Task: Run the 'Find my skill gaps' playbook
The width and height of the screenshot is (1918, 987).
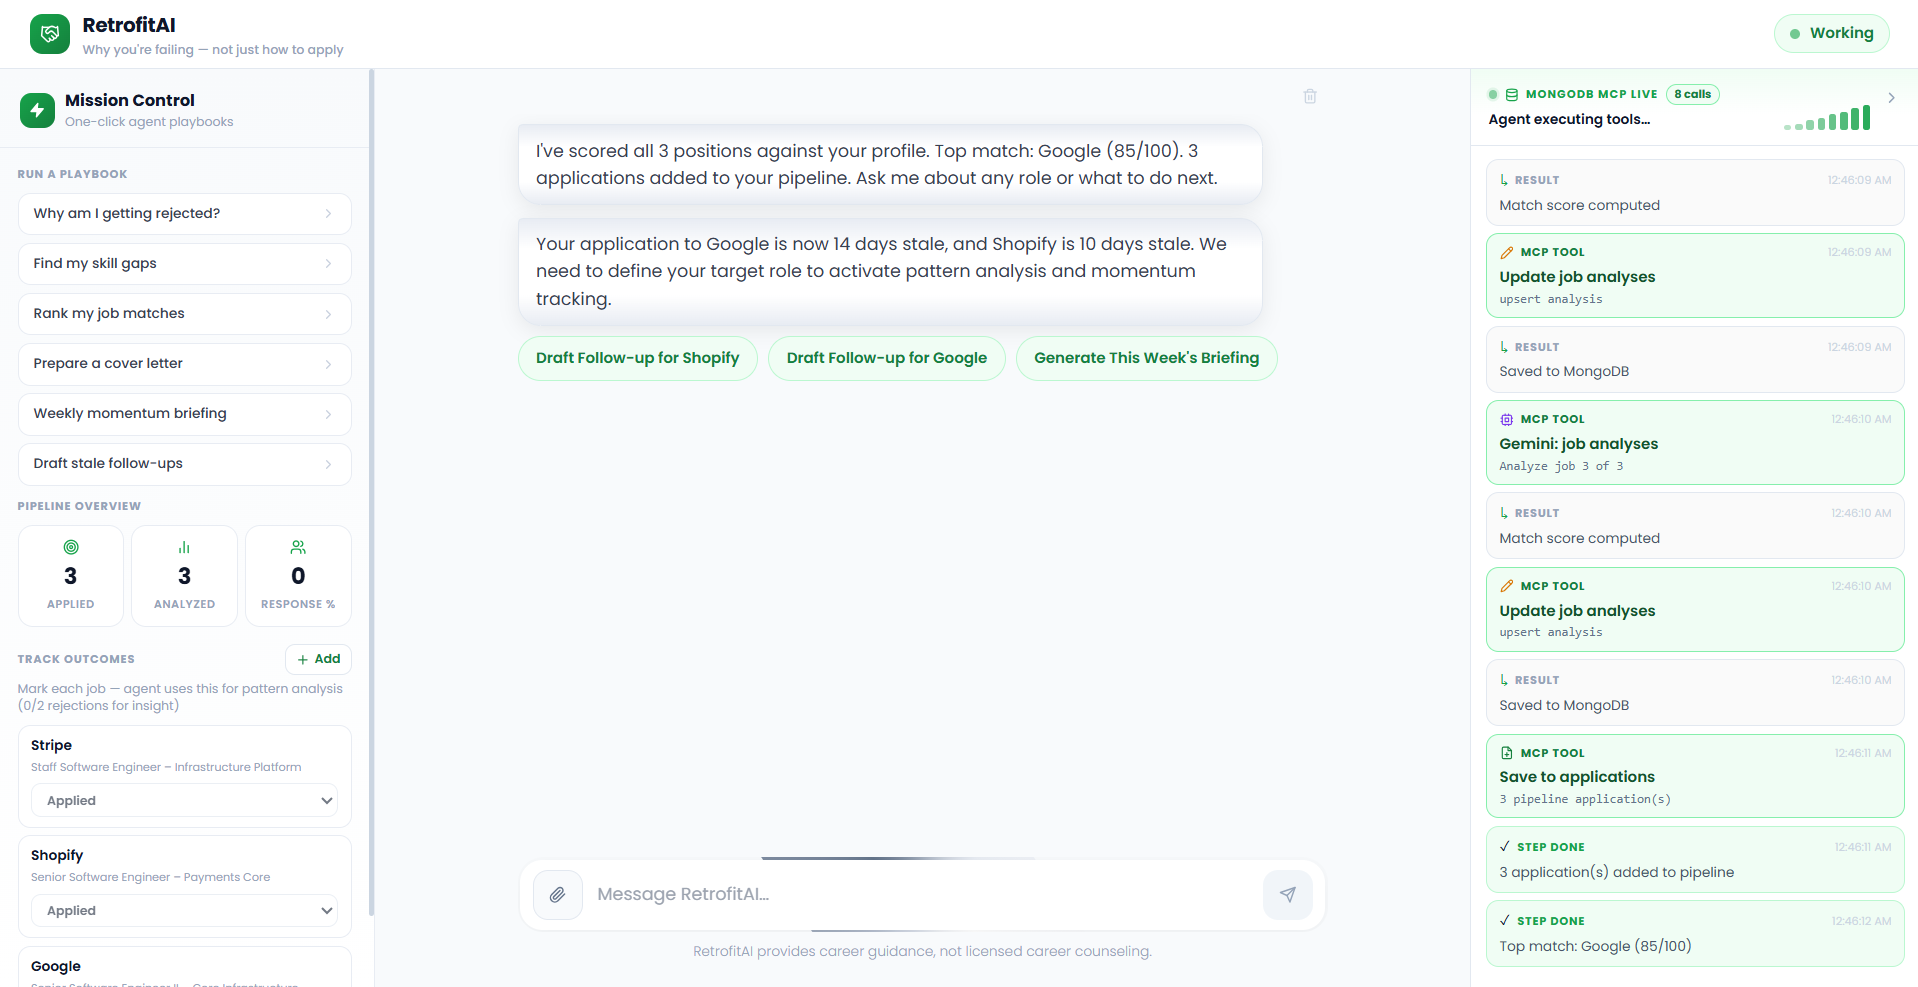Action: pos(185,264)
